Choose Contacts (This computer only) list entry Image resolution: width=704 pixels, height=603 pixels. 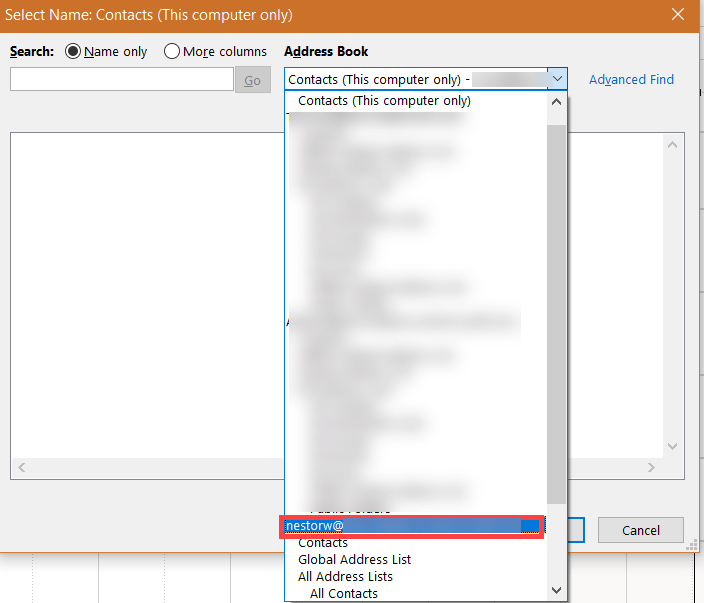tap(384, 101)
